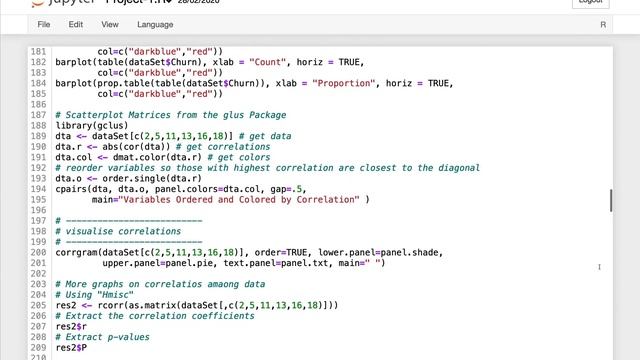The width and height of the screenshot is (640, 360).
Task: Click the comment '# Extract p-values'
Action: pos(102,337)
